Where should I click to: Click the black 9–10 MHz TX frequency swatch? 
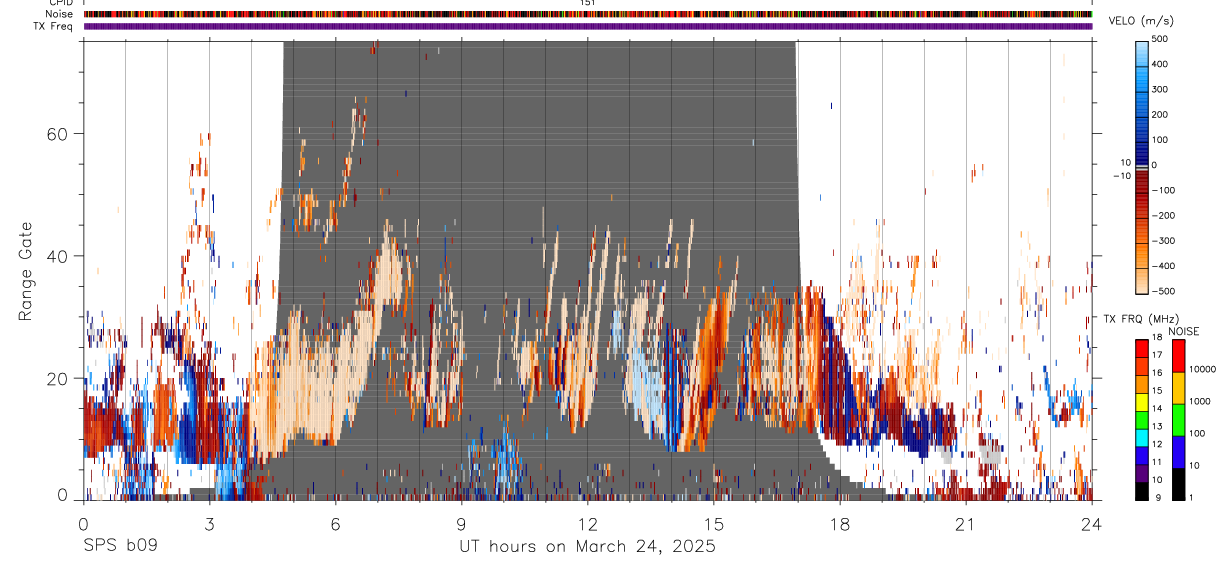click(x=1142, y=491)
